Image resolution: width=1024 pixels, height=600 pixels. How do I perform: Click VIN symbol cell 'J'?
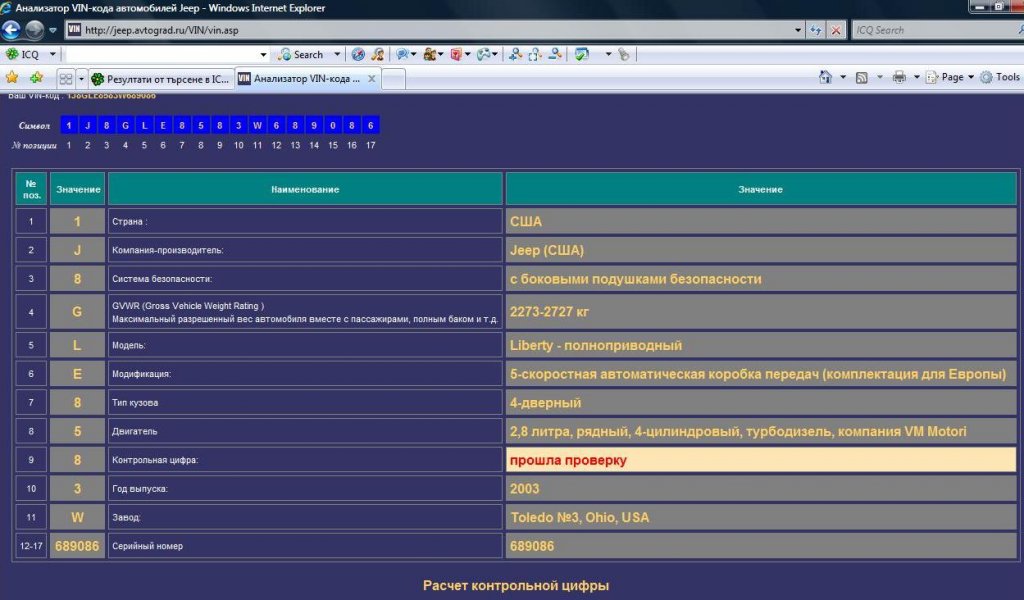pos(88,125)
